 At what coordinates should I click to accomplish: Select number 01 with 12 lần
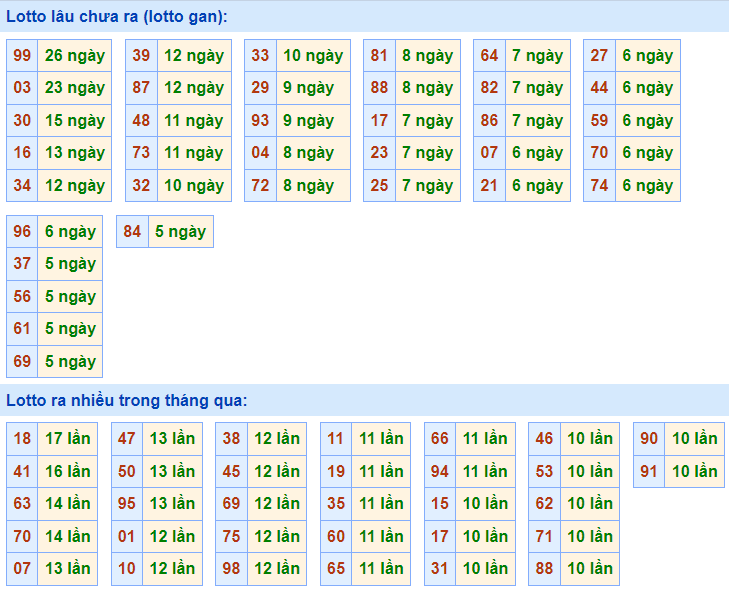coord(127,536)
